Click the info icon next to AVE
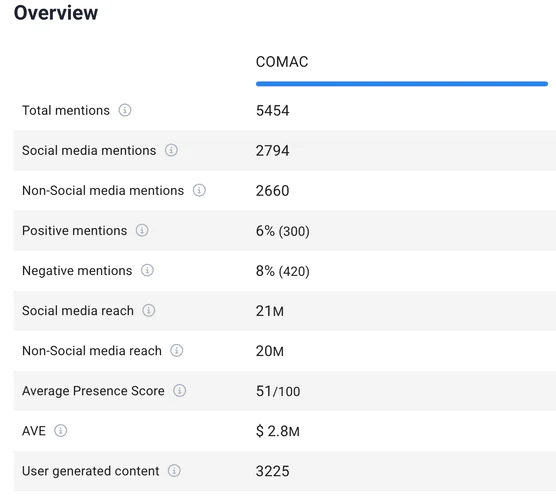 (60, 430)
